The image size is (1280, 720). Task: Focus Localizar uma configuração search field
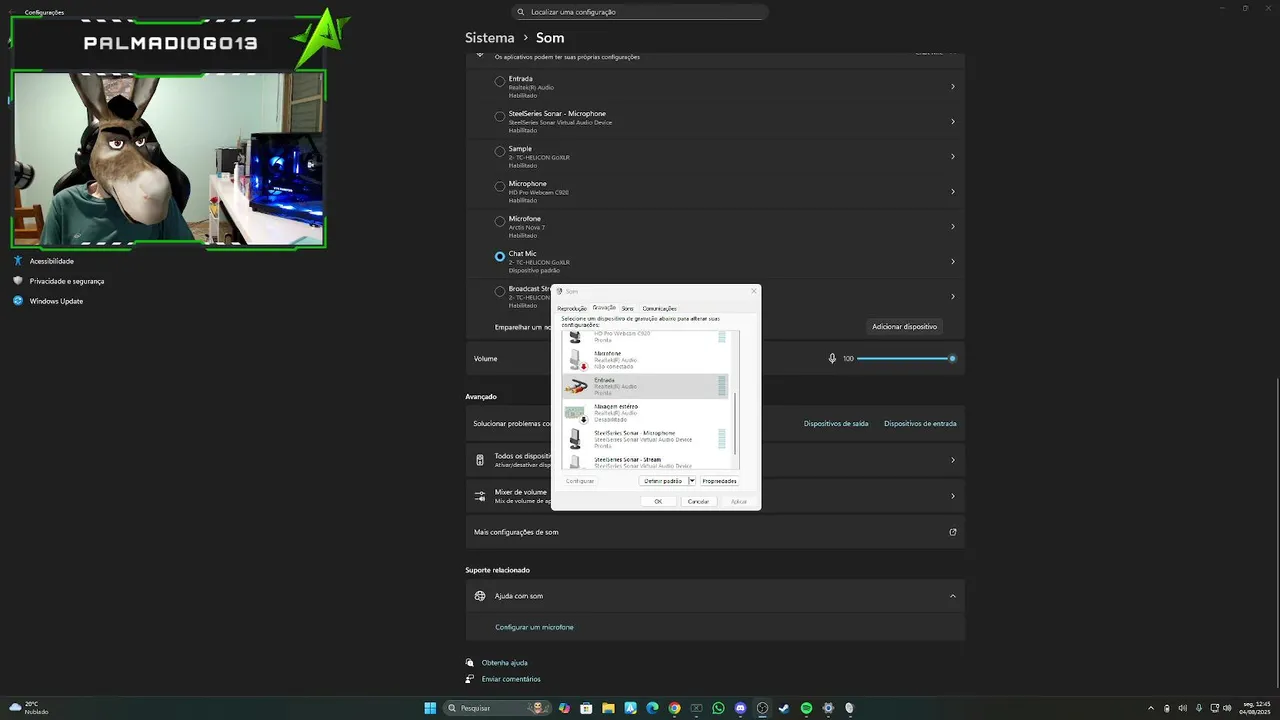[x=640, y=12]
